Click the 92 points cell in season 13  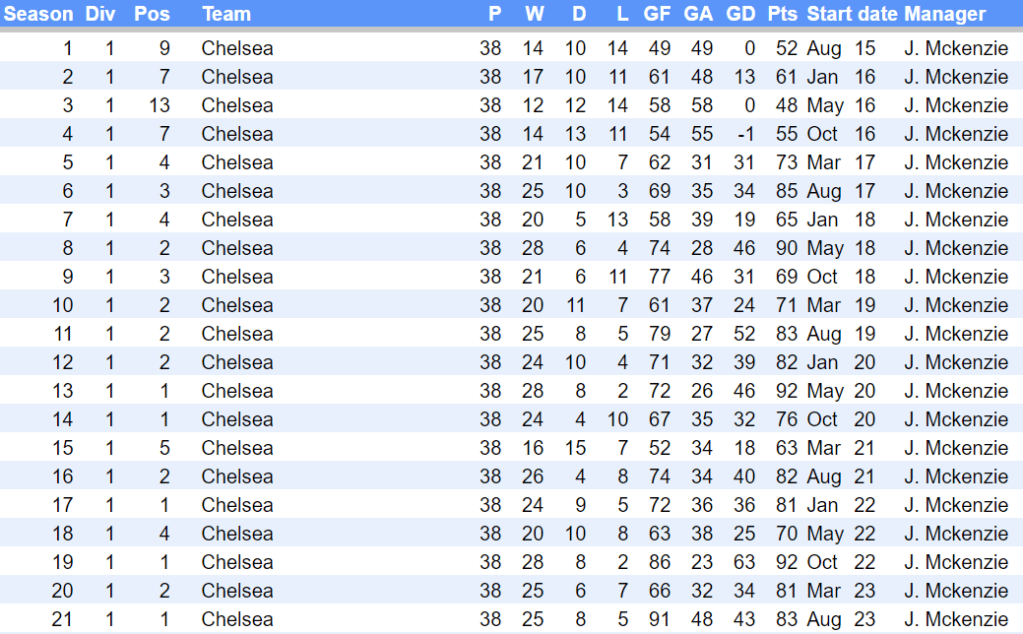point(787,391)
